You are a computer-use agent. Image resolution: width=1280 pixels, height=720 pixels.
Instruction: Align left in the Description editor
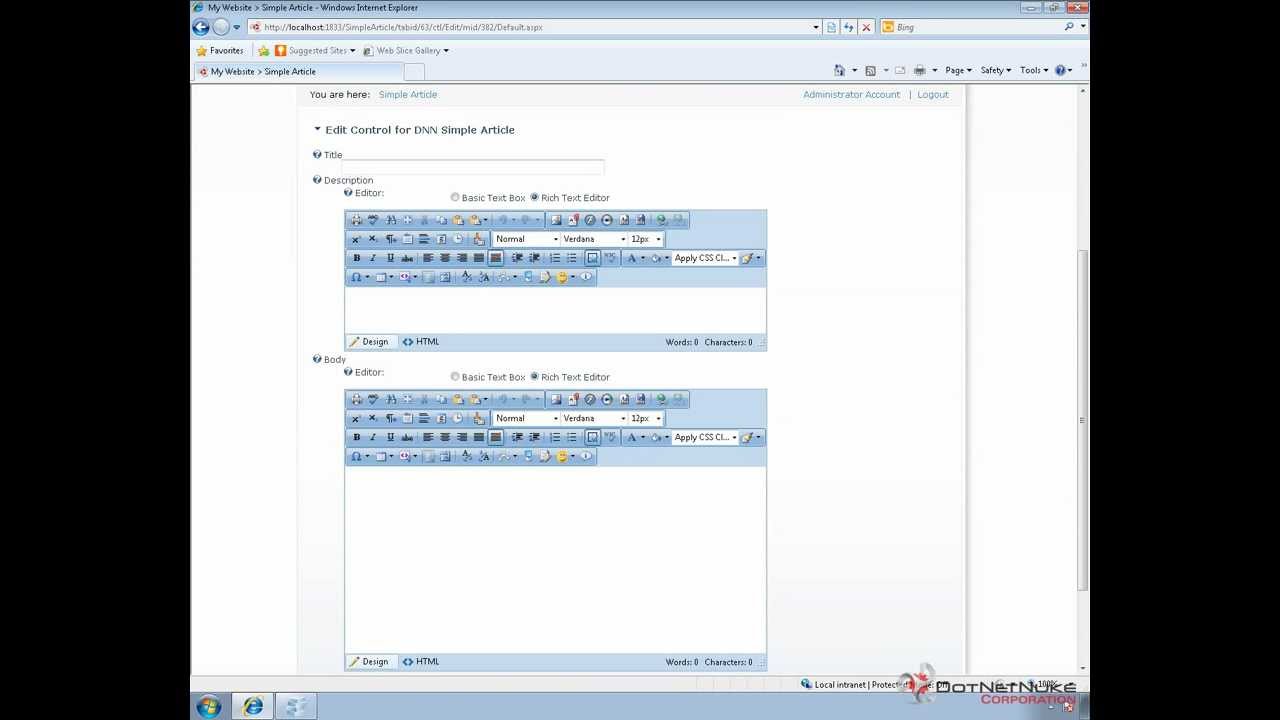coord(428,258)
